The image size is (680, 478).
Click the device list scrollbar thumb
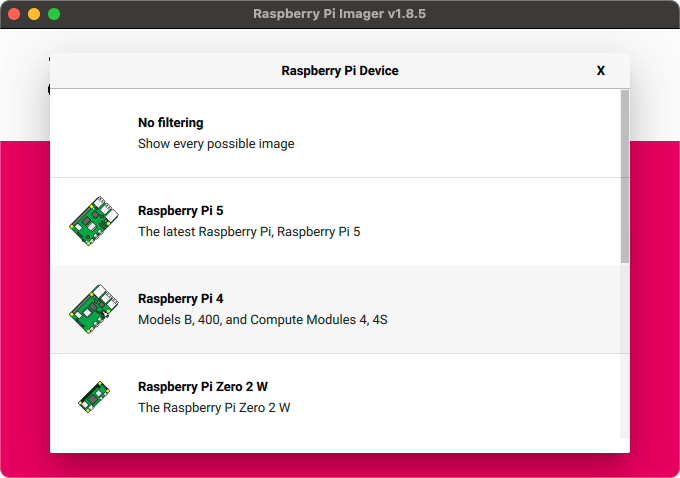[x=625, y=175]
